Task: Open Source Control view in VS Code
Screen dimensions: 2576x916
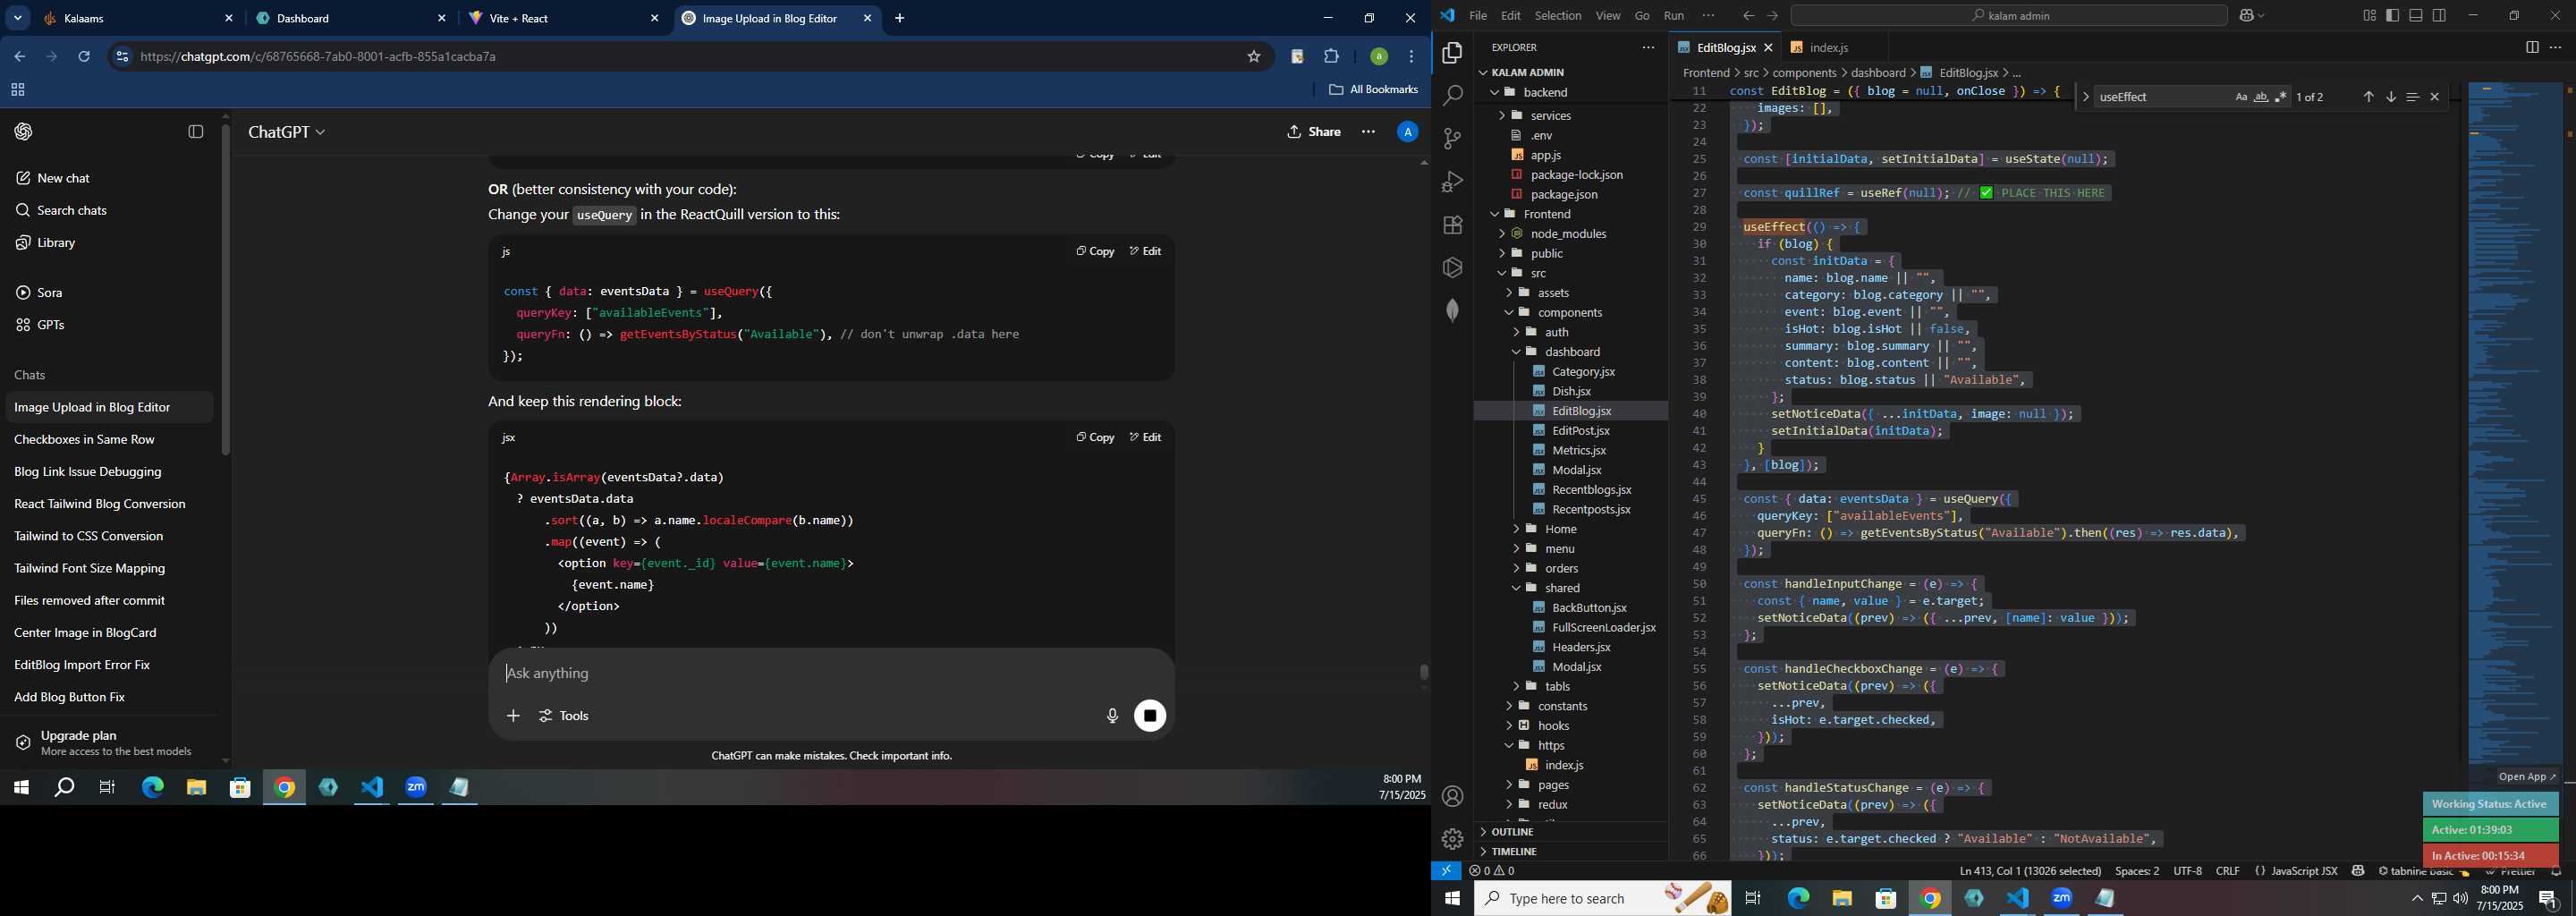Action: tap(1452, 139)
